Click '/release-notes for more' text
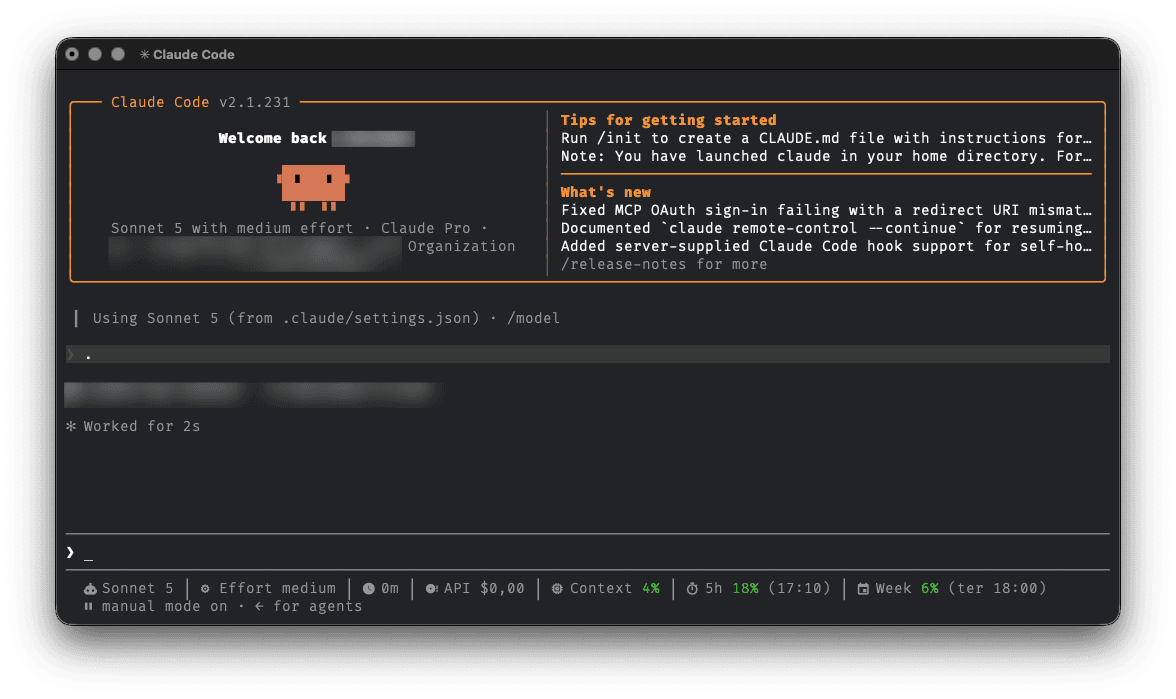This screenshot has width=1176, height=699. tap(664, 264)
